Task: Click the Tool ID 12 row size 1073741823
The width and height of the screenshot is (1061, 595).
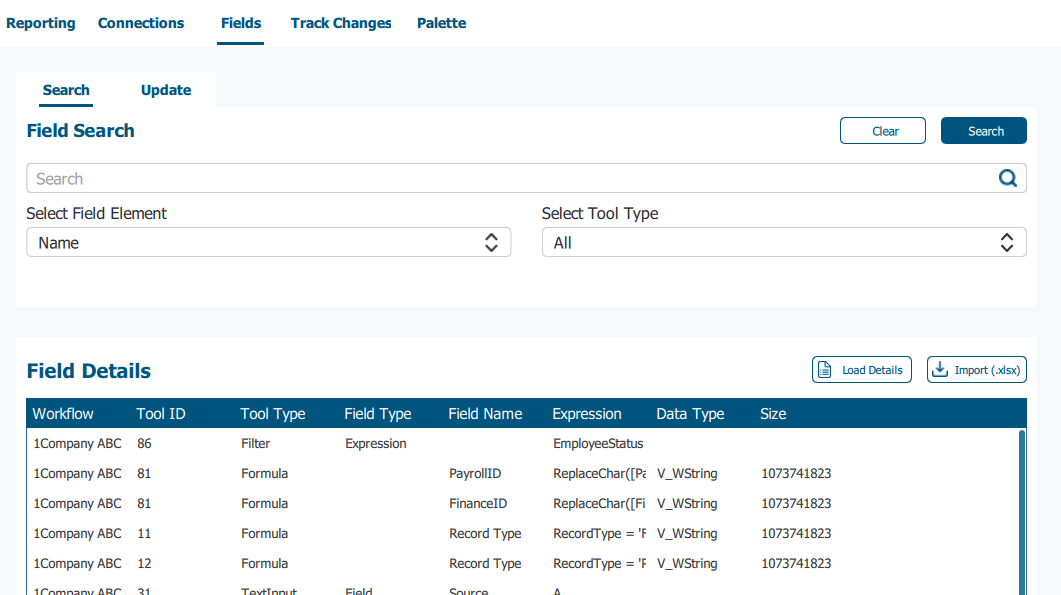Action: [x=796, y=563]
